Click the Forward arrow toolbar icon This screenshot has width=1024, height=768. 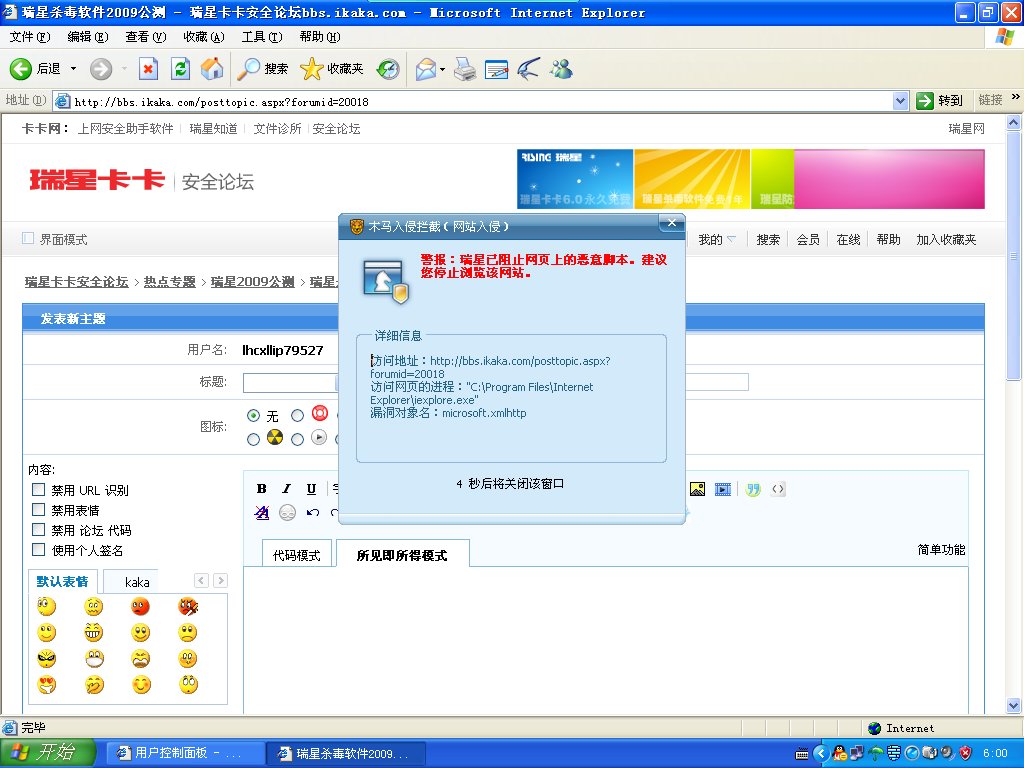pos(101,69)
